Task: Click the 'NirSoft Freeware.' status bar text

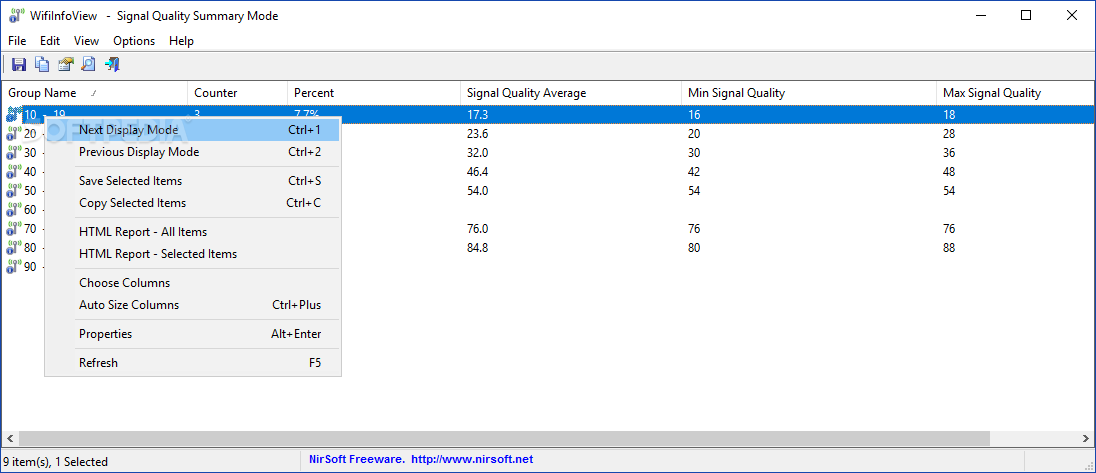Action: pos(356,460)
